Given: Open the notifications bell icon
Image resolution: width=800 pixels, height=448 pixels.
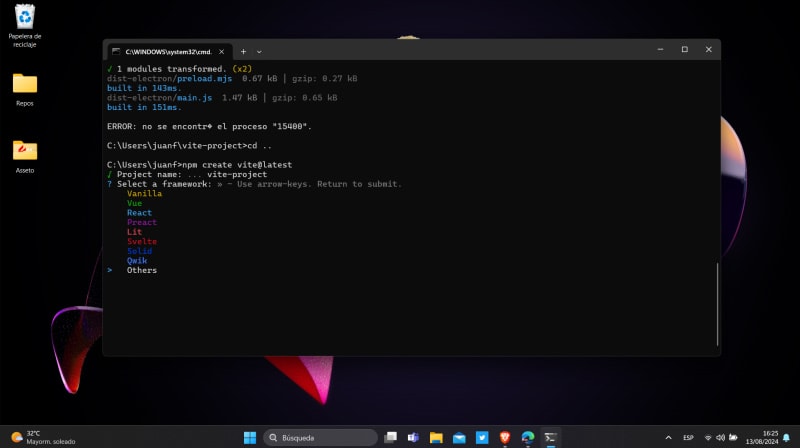Looking at the screenshot, I should (x=786, y=437).
